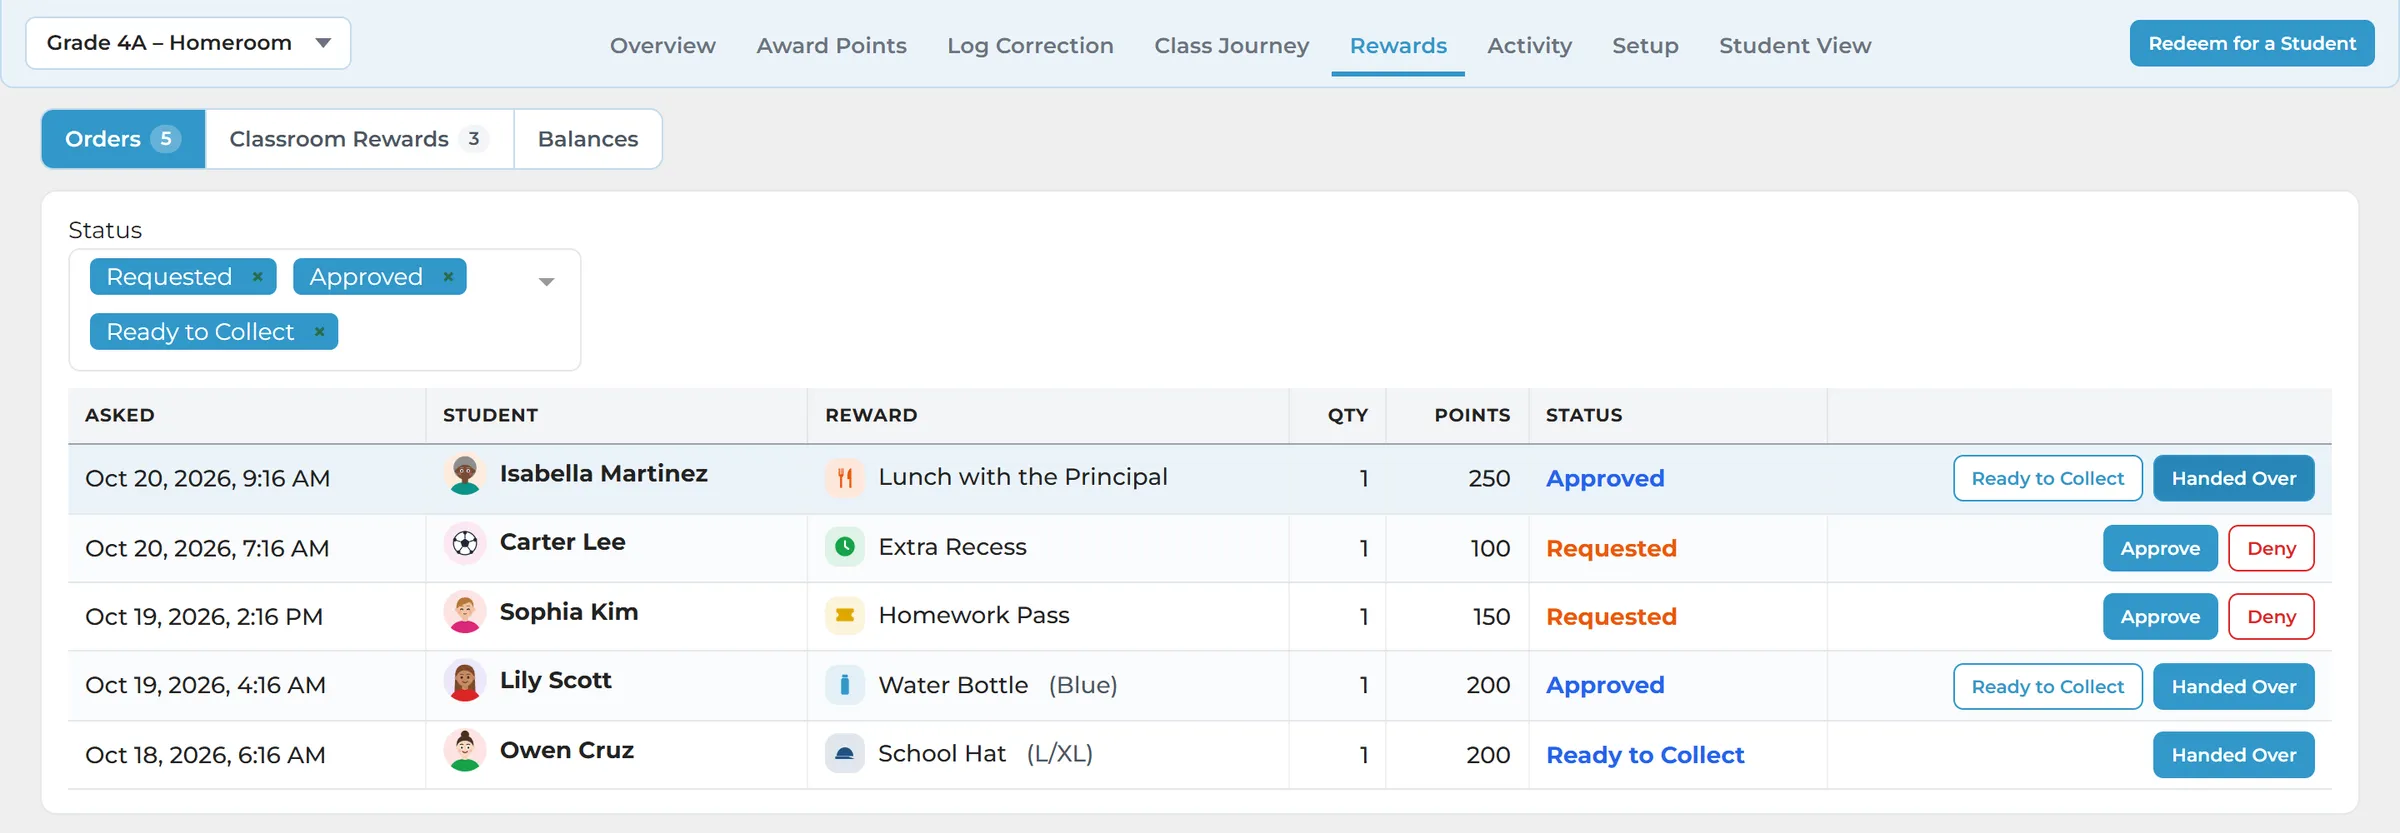The width and height of the screenshot is (2400, 833).
Task: Click the Homework Pass ticket icon
Action: 845,616
